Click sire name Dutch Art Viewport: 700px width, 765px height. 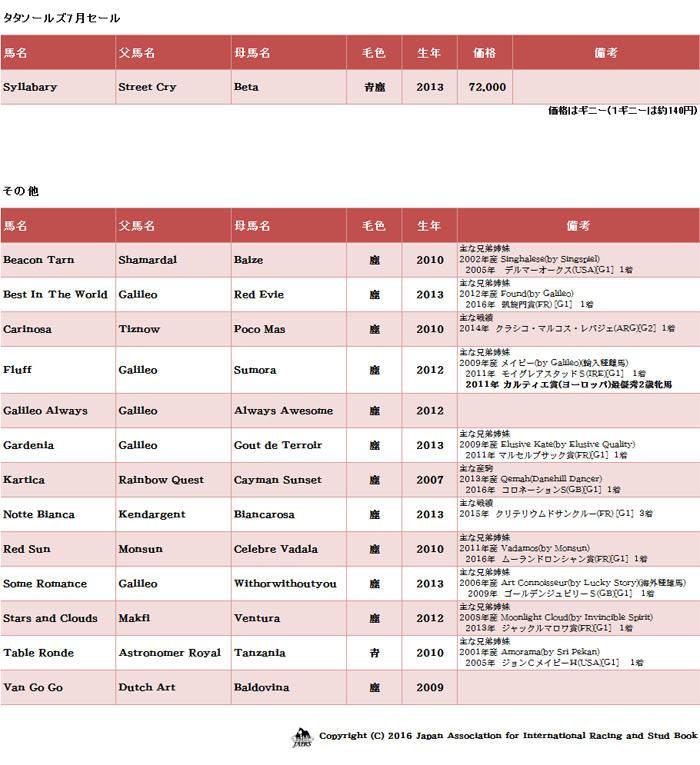(x=147, y=687)
